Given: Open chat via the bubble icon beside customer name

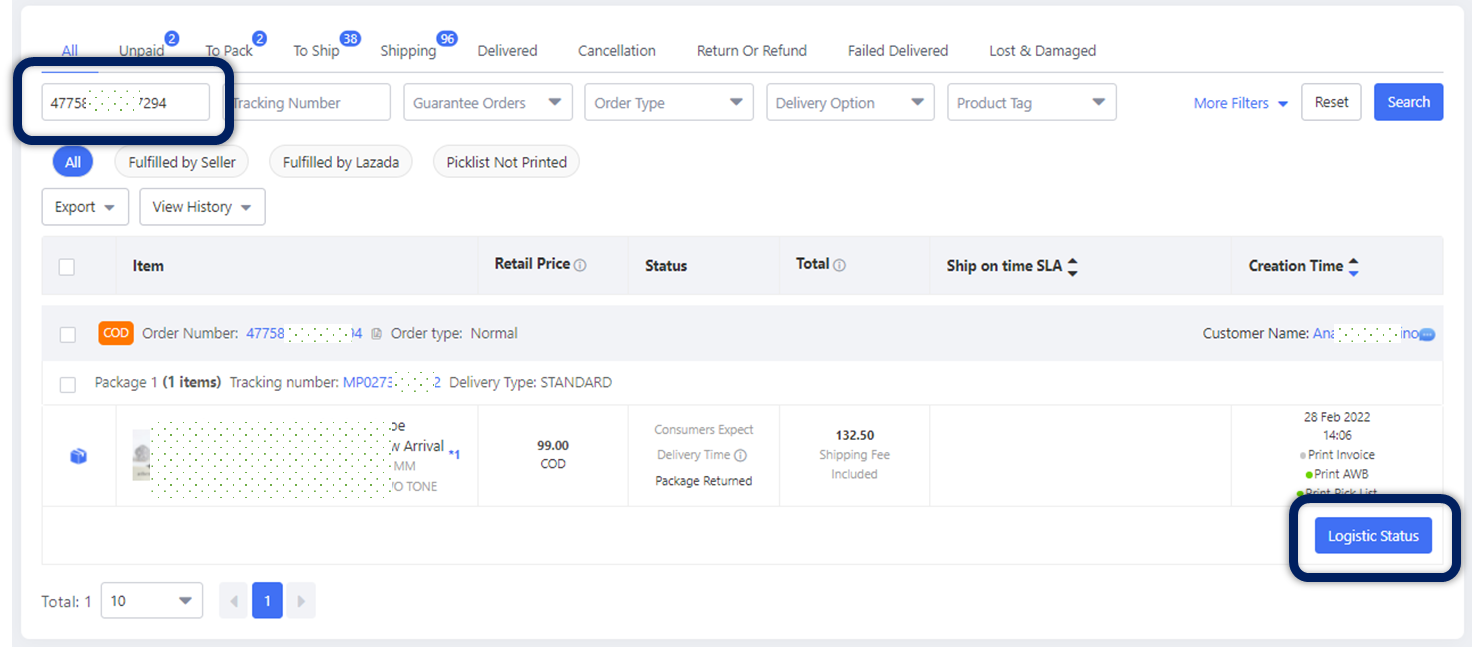Looking at the screenshot, I should pyautogui.click(x=1429, y=334).
